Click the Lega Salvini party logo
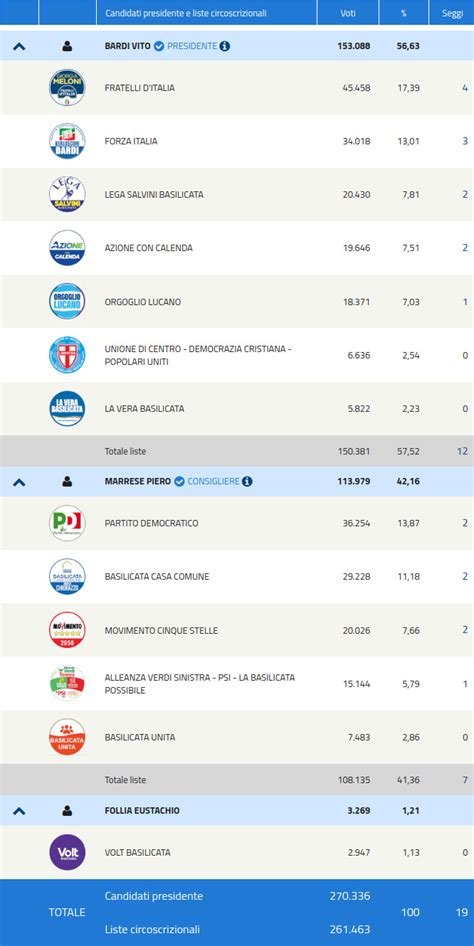 [67, 194]
